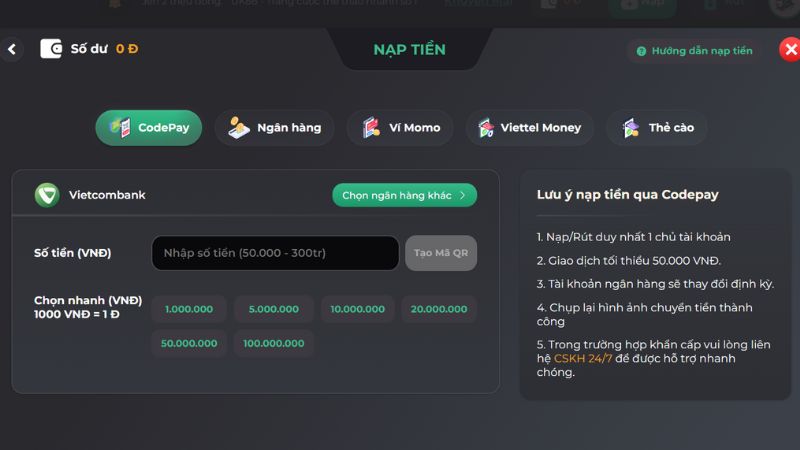Switch to Ví Momo tab
The image size is (800, 450).
(x=400, y=128)
